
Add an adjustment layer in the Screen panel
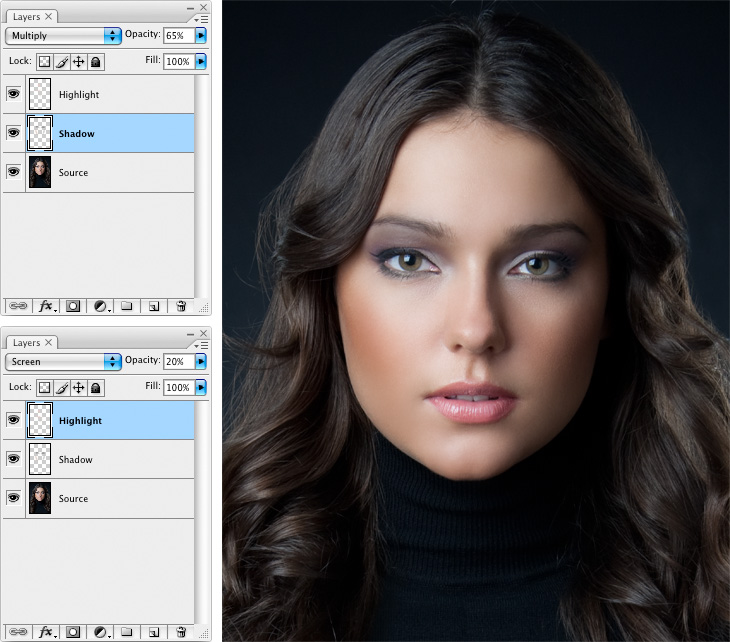100,632
